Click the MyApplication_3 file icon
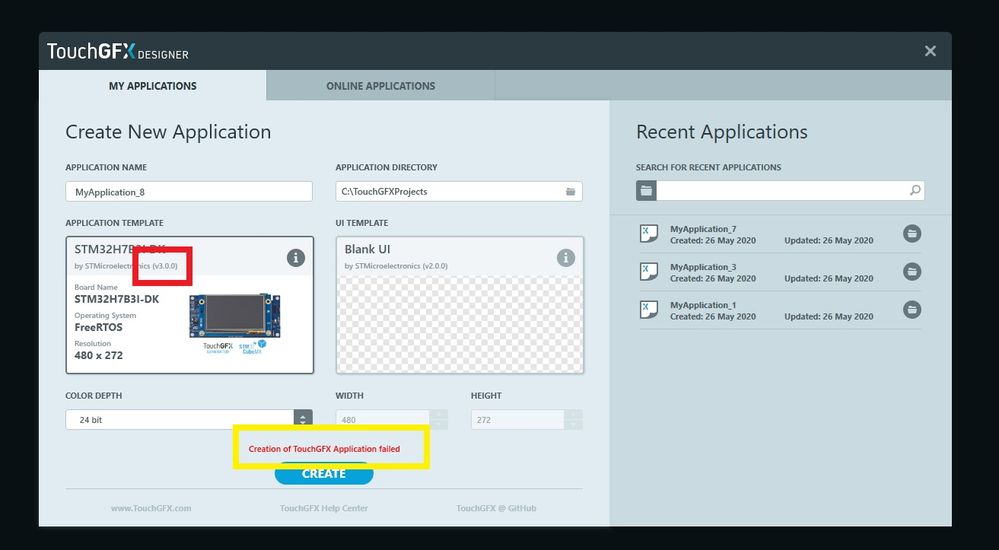The width and height of the screenshot is (999, 550). click(x=649, y=272)
